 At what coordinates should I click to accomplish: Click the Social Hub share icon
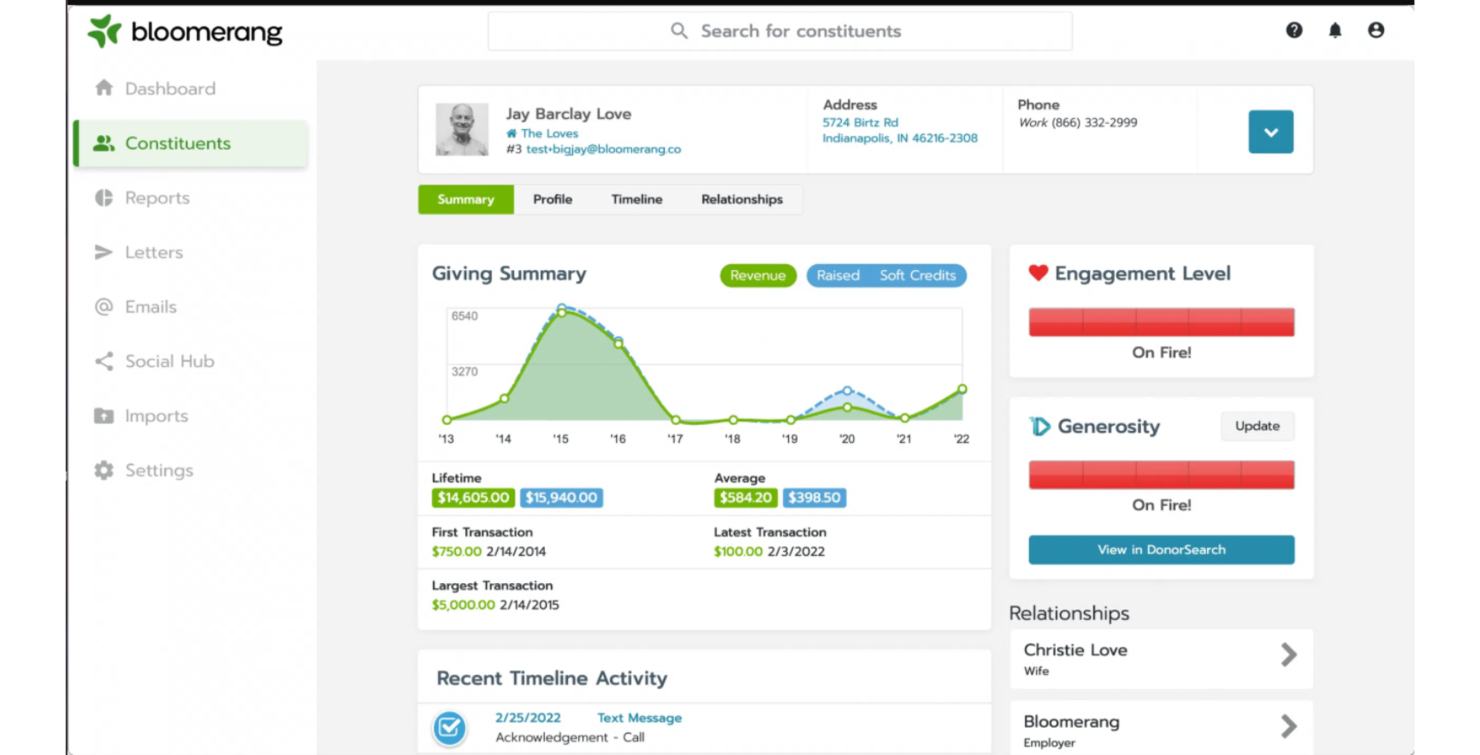click(x=104, y=361)
